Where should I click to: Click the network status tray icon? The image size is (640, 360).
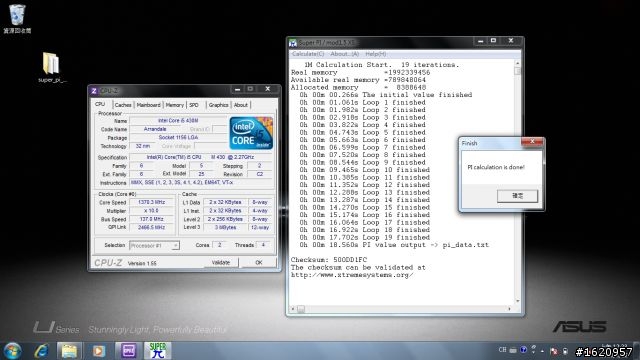(x=554, y=351)
